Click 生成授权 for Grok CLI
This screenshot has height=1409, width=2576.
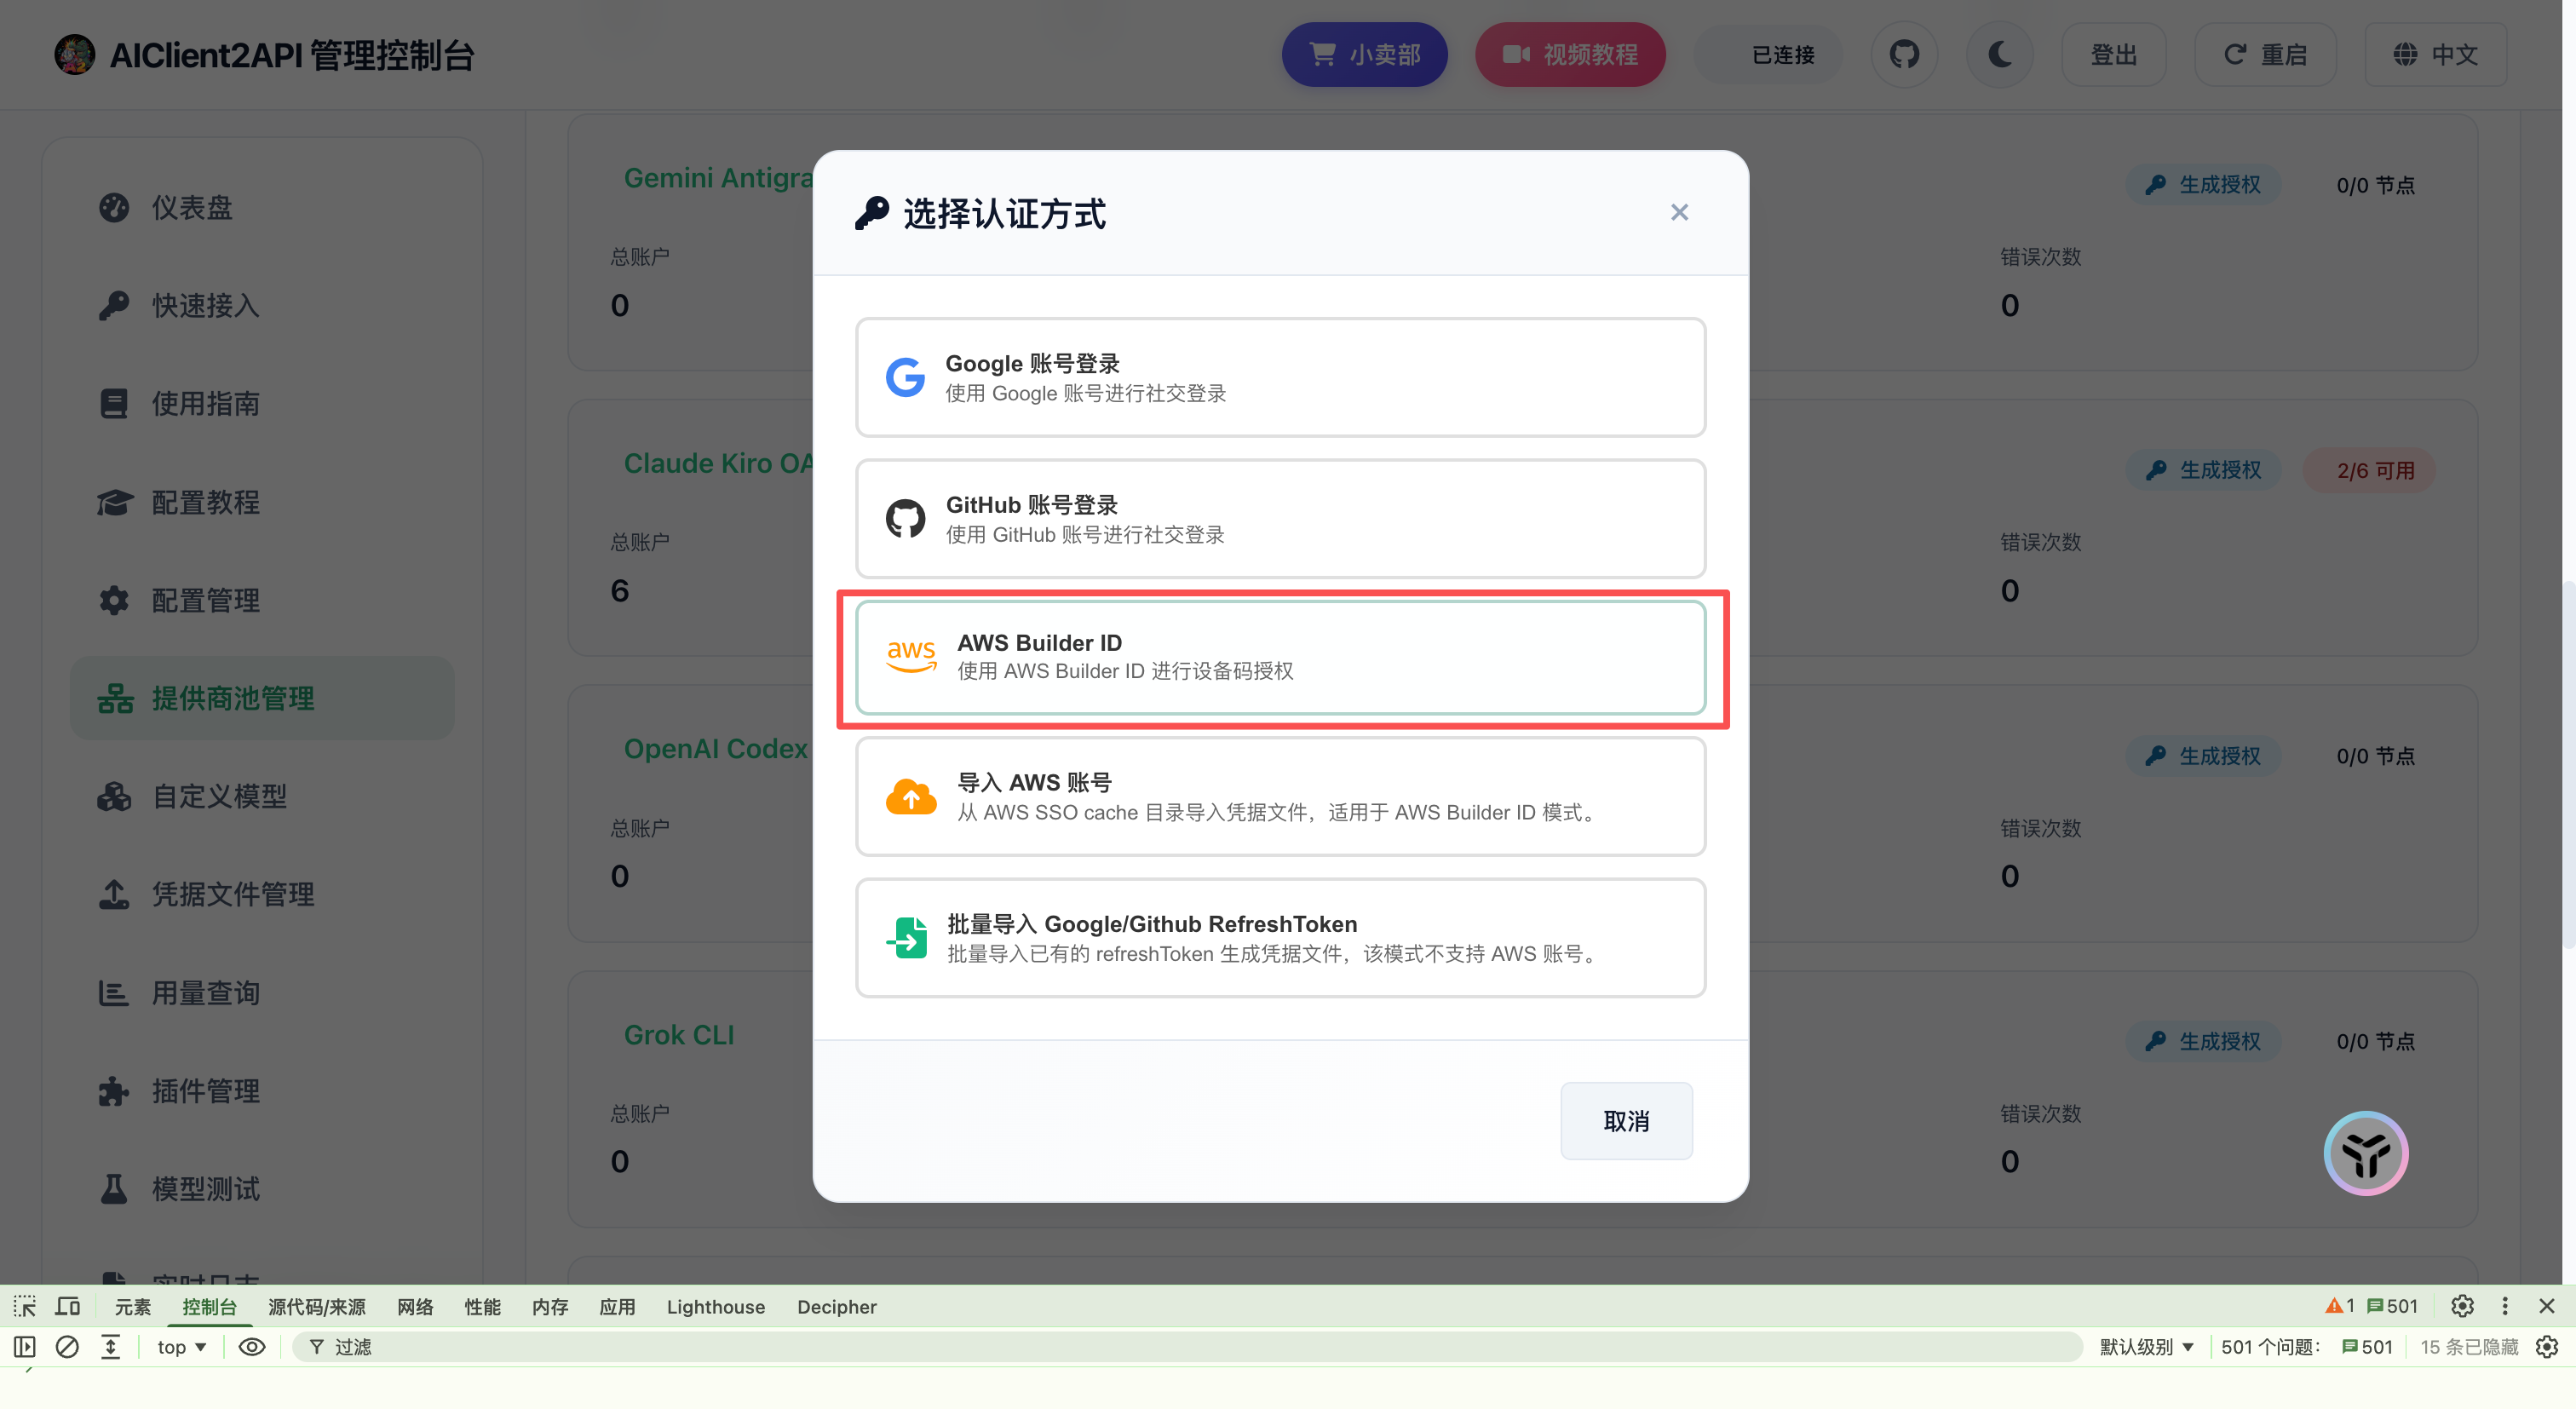[x=2203, y=1041]
